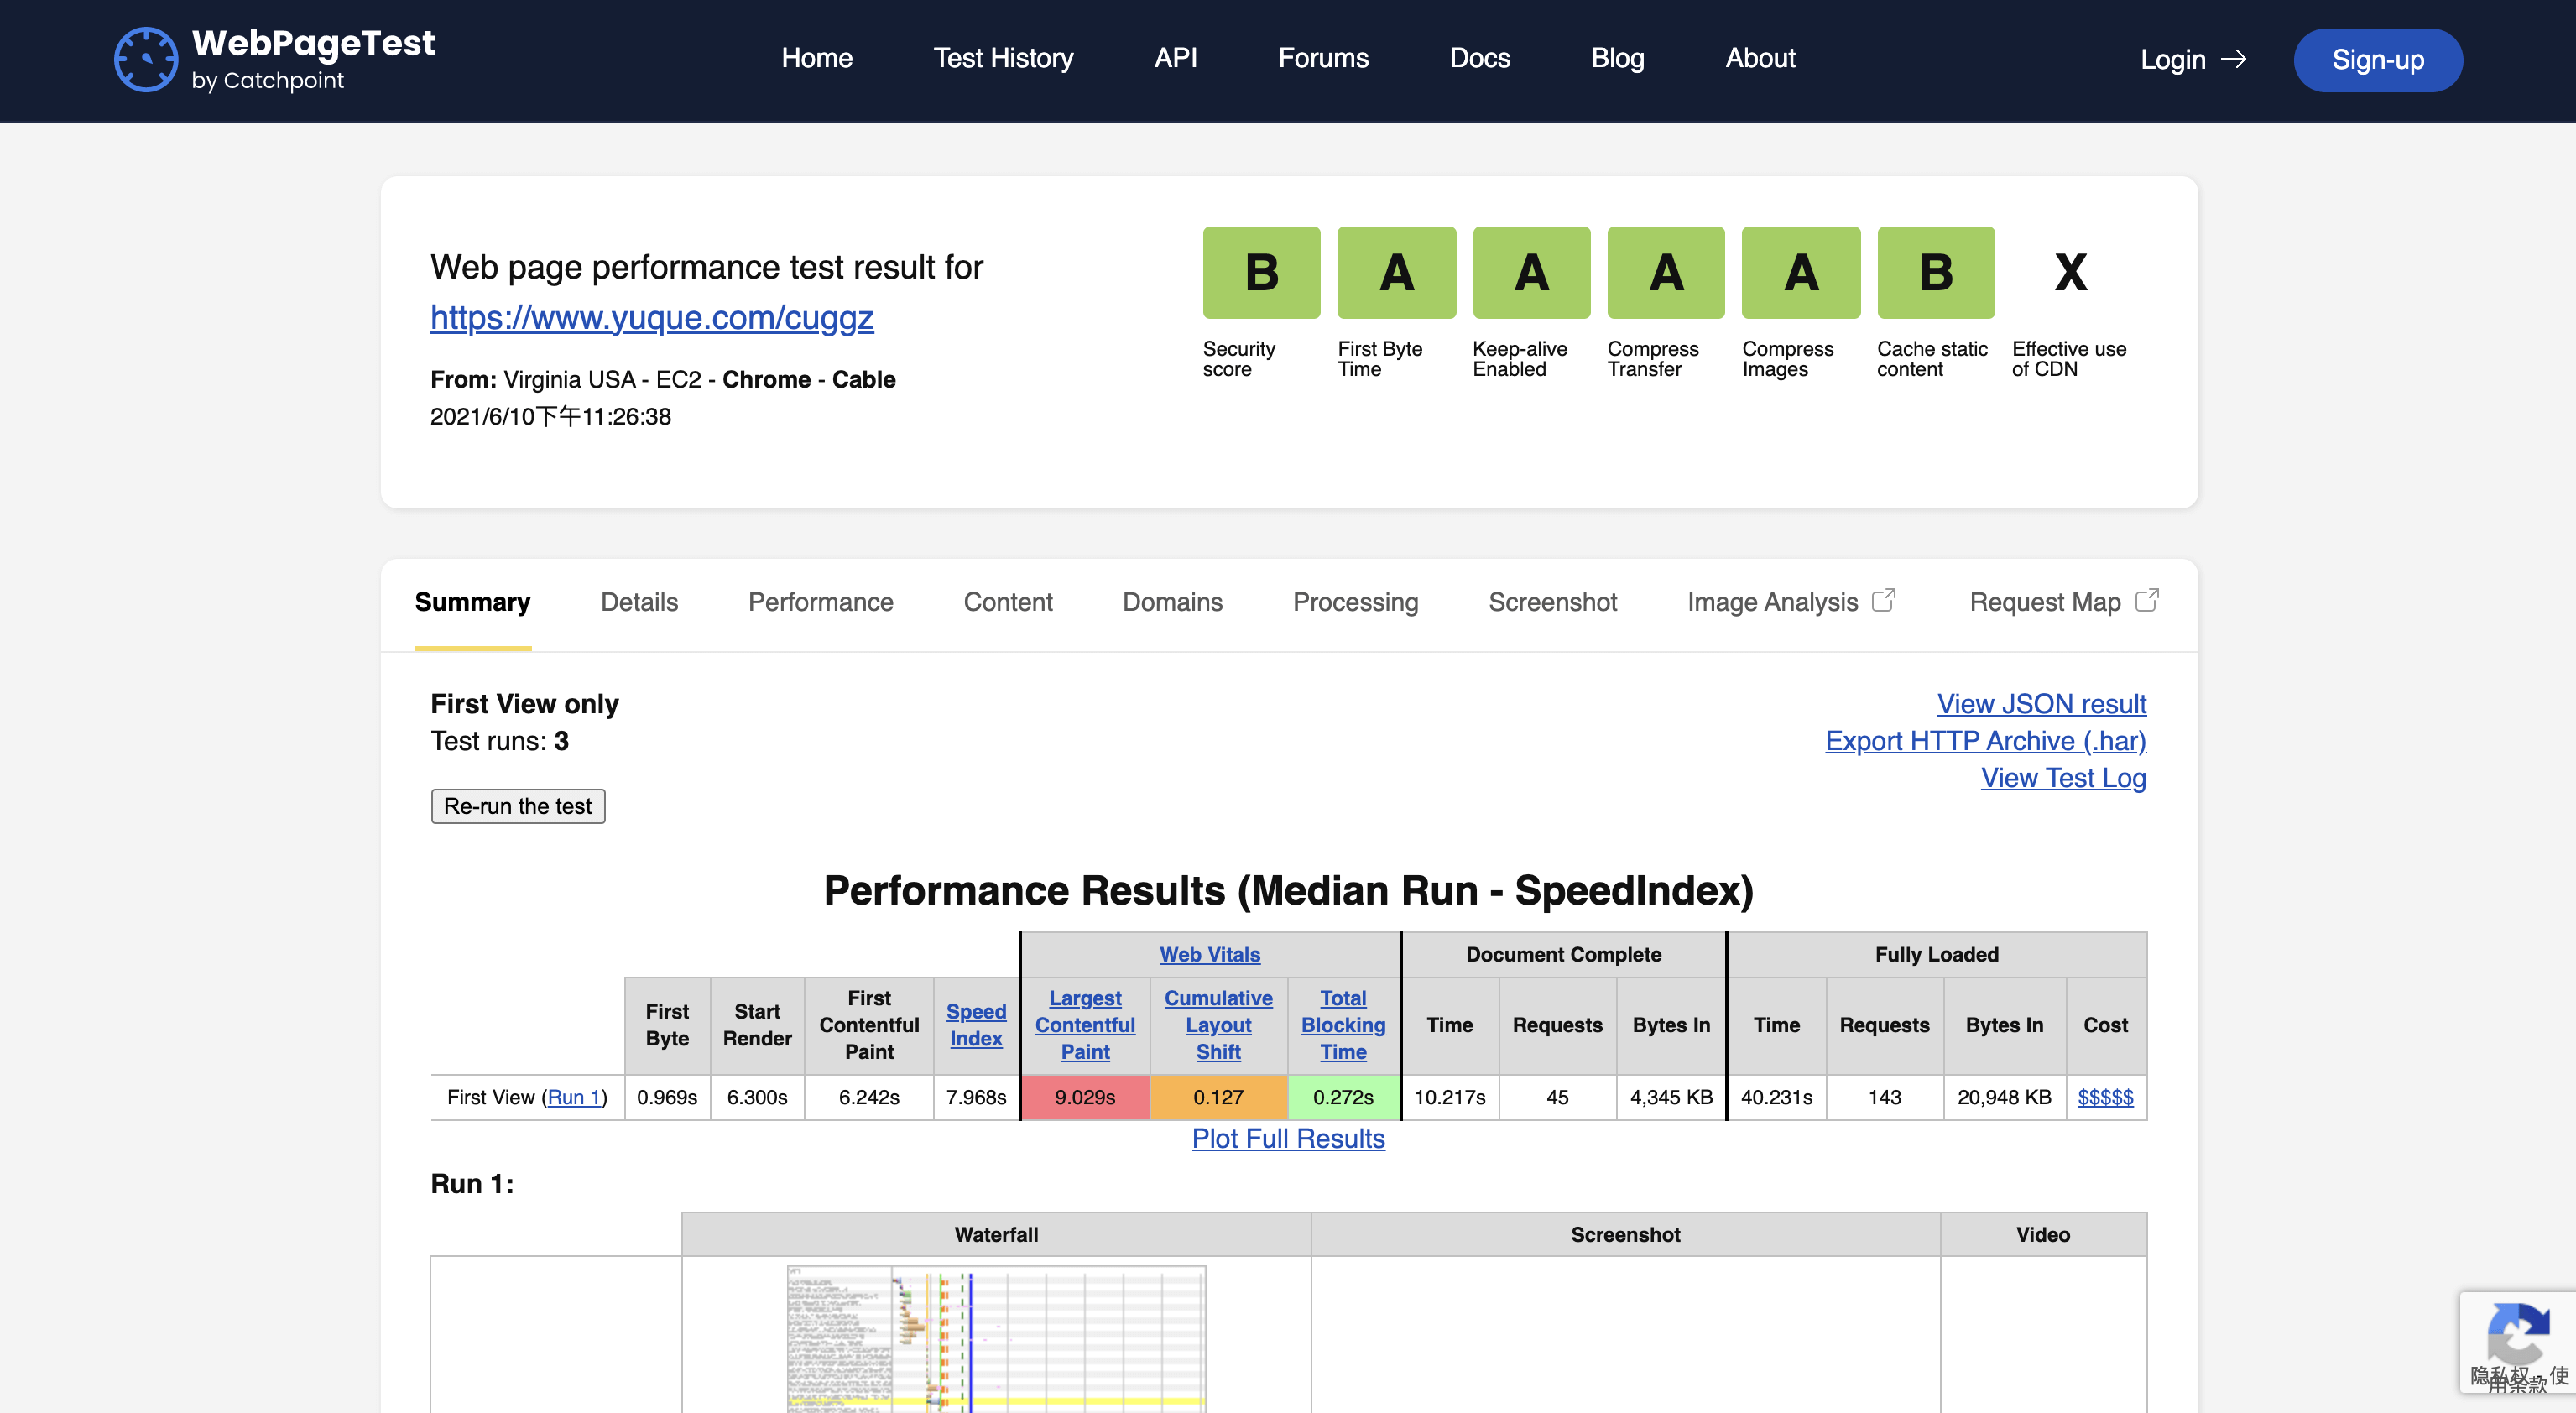Click Export HTTP Archive (.har) link
The height and width of the screenshot is (1413, 2576).
point(1985,741)
